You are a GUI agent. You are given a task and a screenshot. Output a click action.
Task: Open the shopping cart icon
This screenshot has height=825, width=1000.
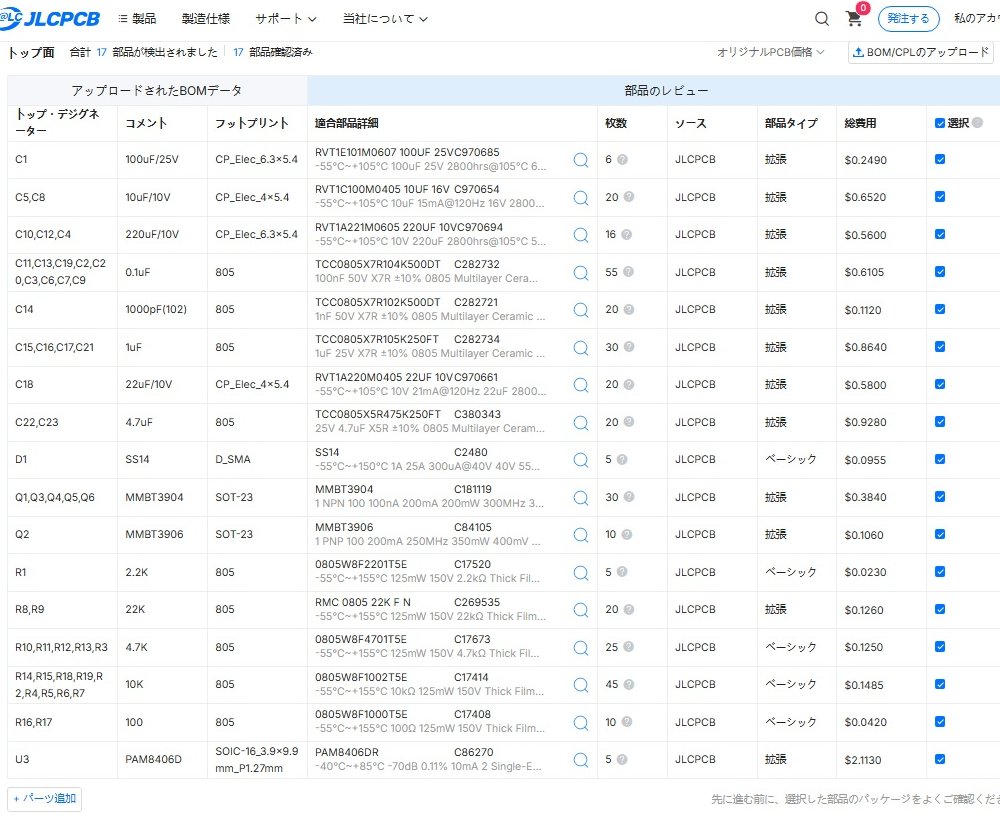pos(853,18)
